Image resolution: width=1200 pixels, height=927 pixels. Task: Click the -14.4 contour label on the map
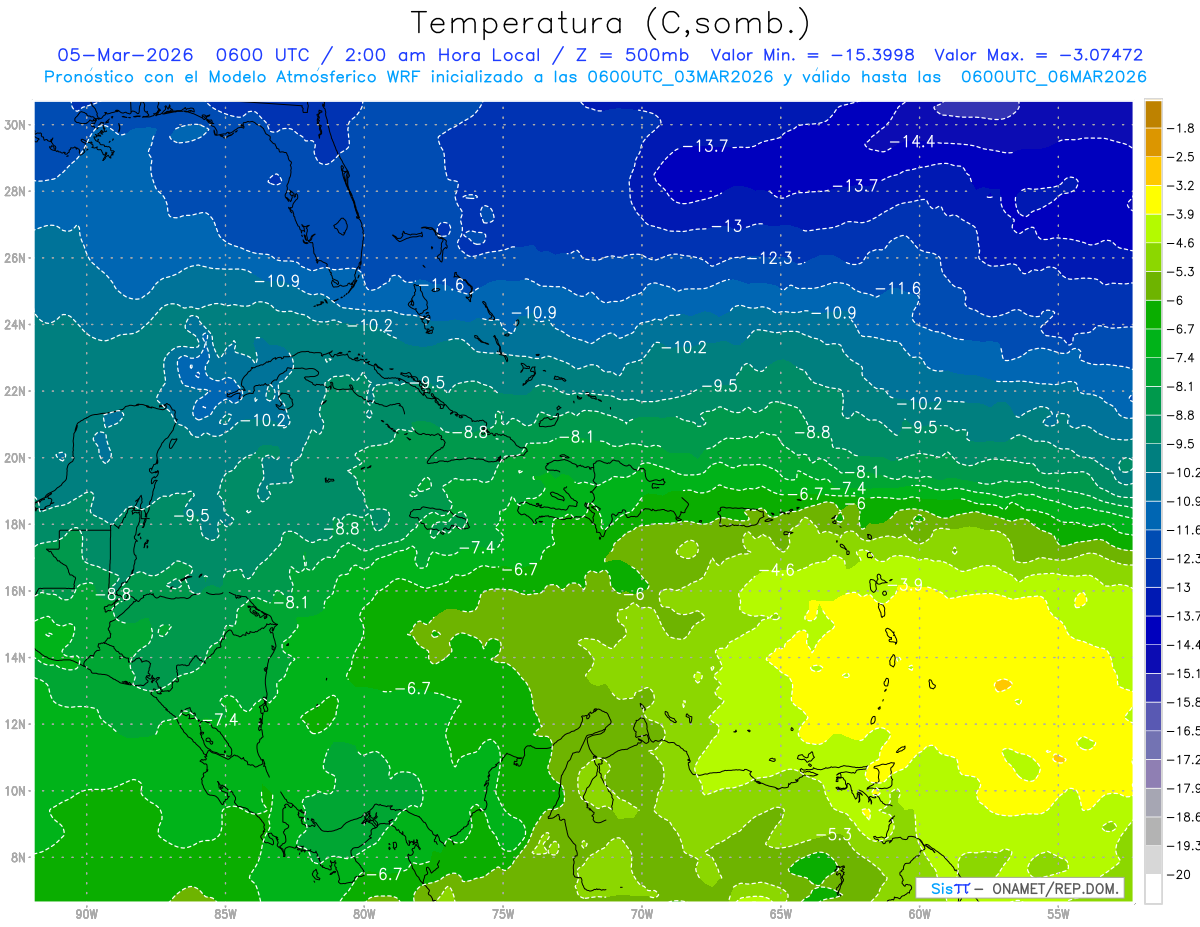tap(912, 142)
